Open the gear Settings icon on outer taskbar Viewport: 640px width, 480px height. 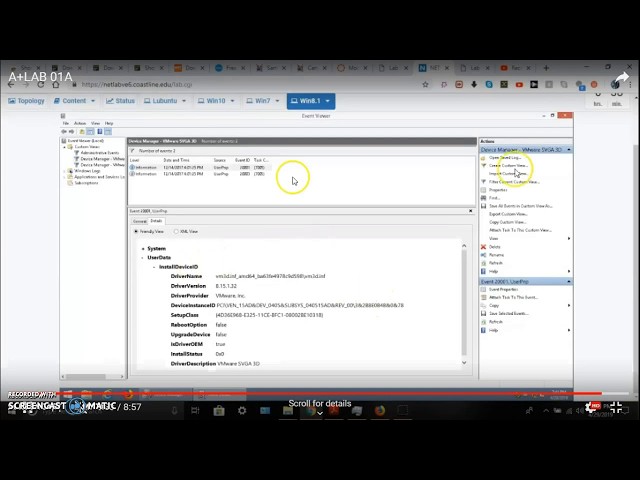(x=242, y=411)
